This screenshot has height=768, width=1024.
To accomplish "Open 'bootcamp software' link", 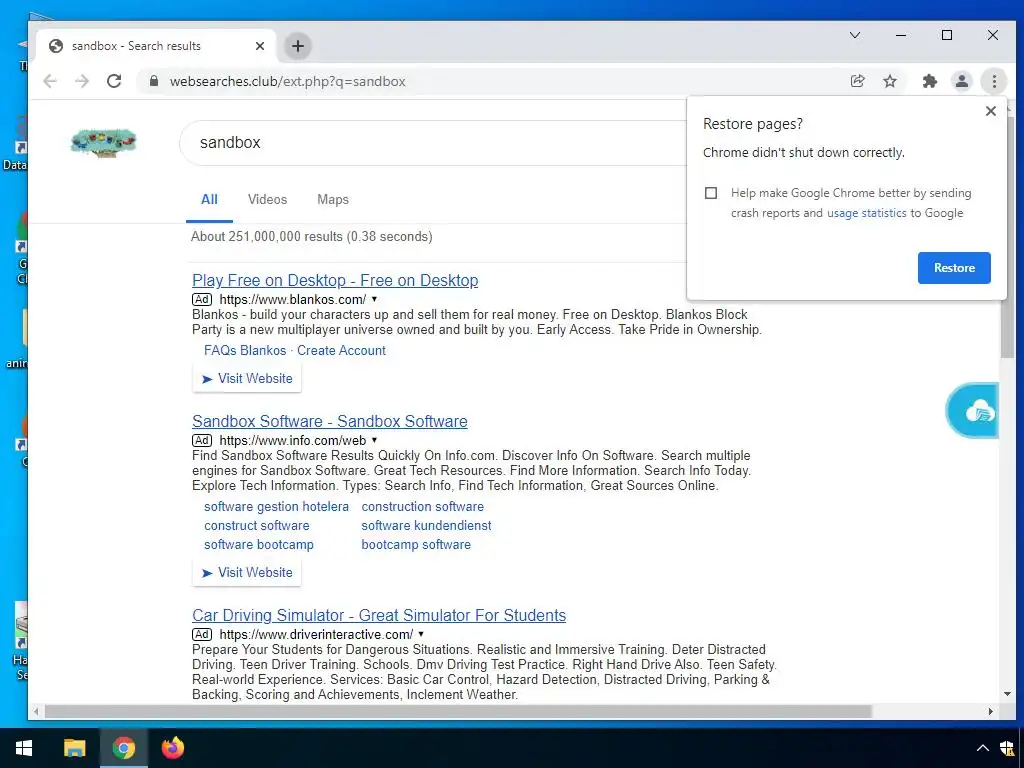I will tap(416, 544).
